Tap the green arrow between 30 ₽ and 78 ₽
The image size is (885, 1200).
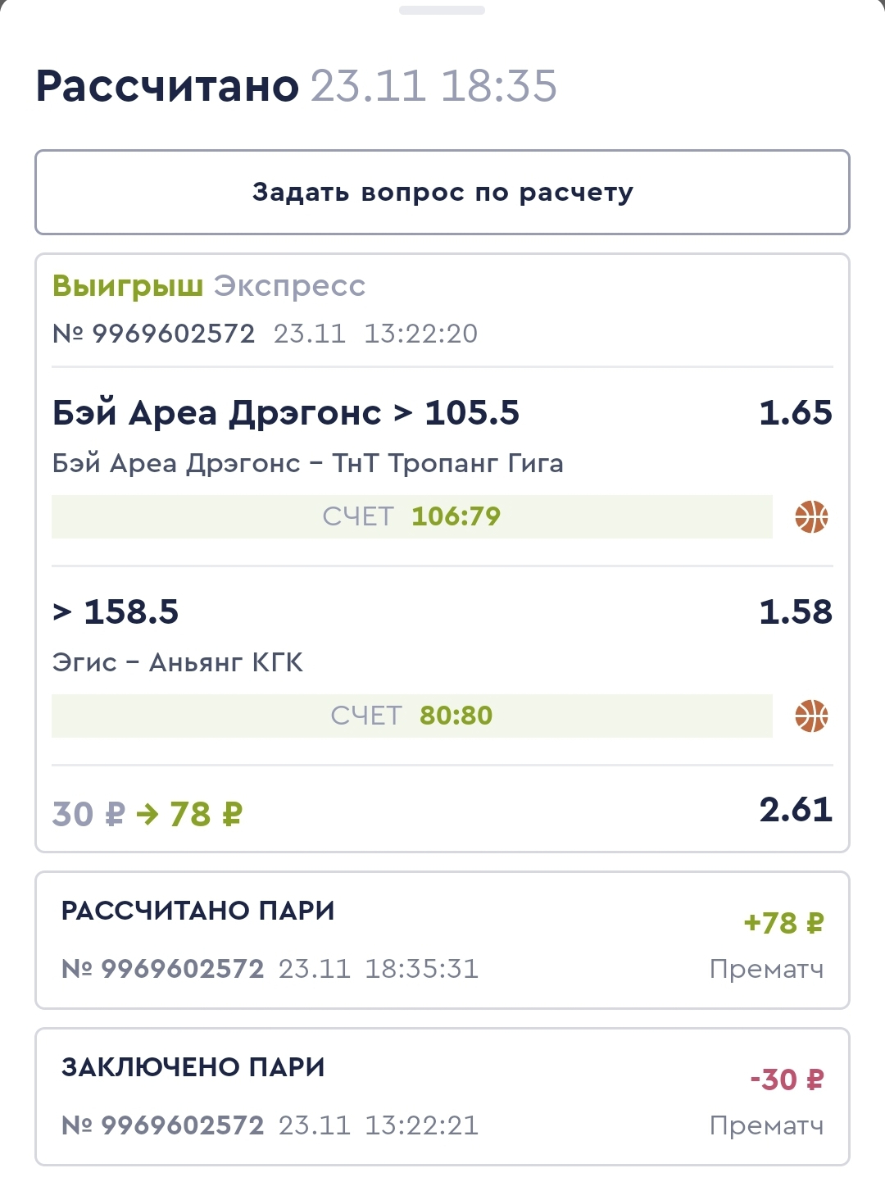pyautogui.click(x=146, y=814)
